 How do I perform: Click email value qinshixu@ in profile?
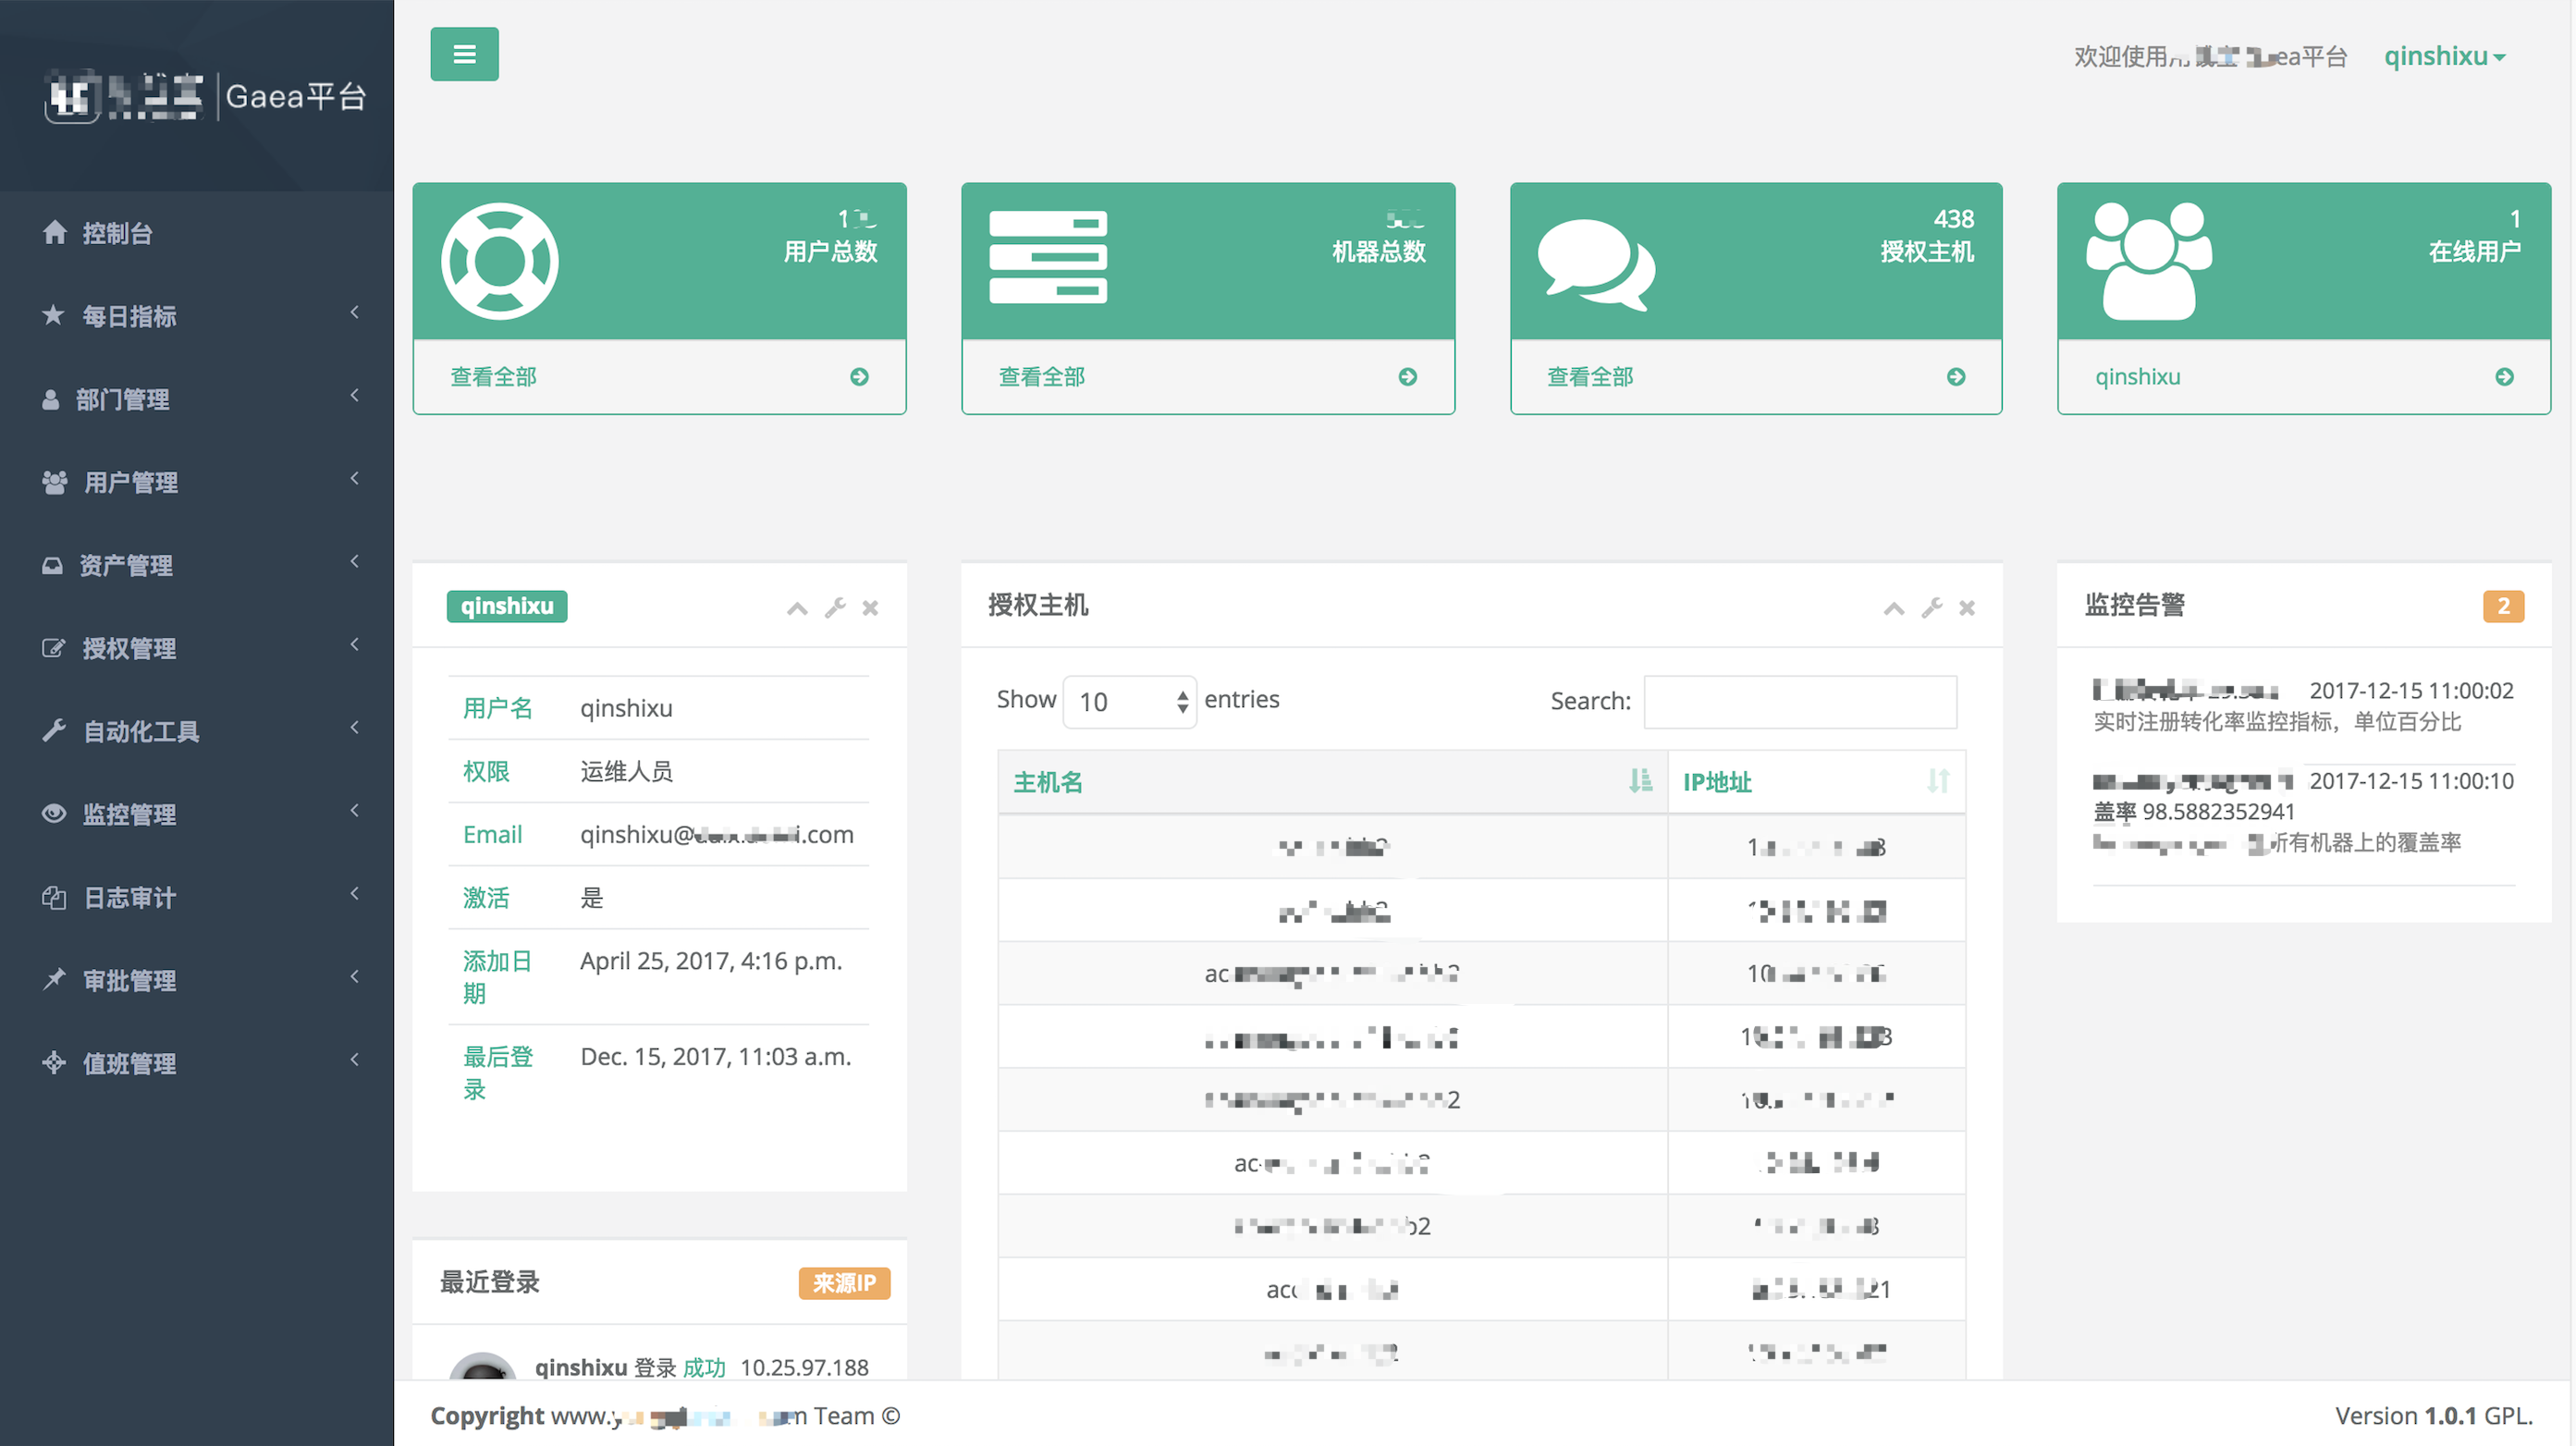pos(716,835)
